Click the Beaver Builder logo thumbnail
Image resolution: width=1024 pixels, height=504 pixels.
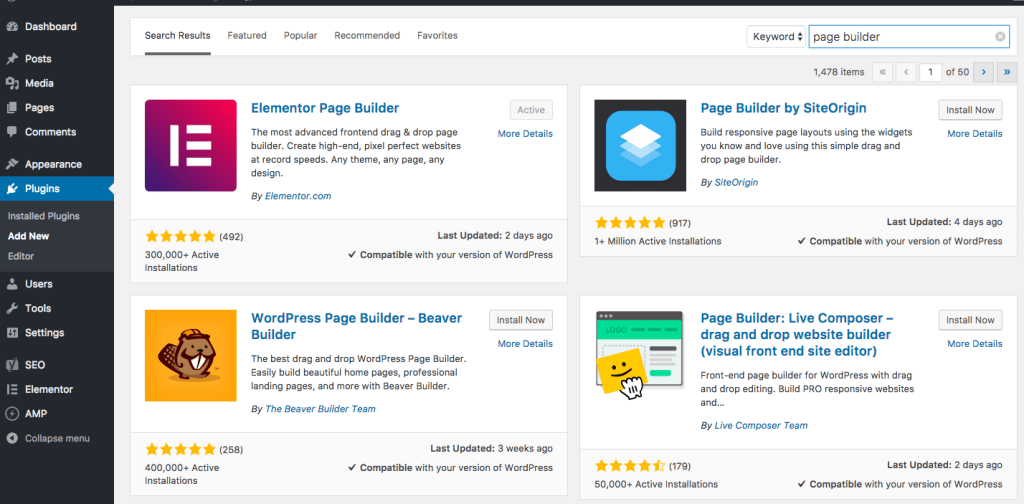tap(191, 355)
